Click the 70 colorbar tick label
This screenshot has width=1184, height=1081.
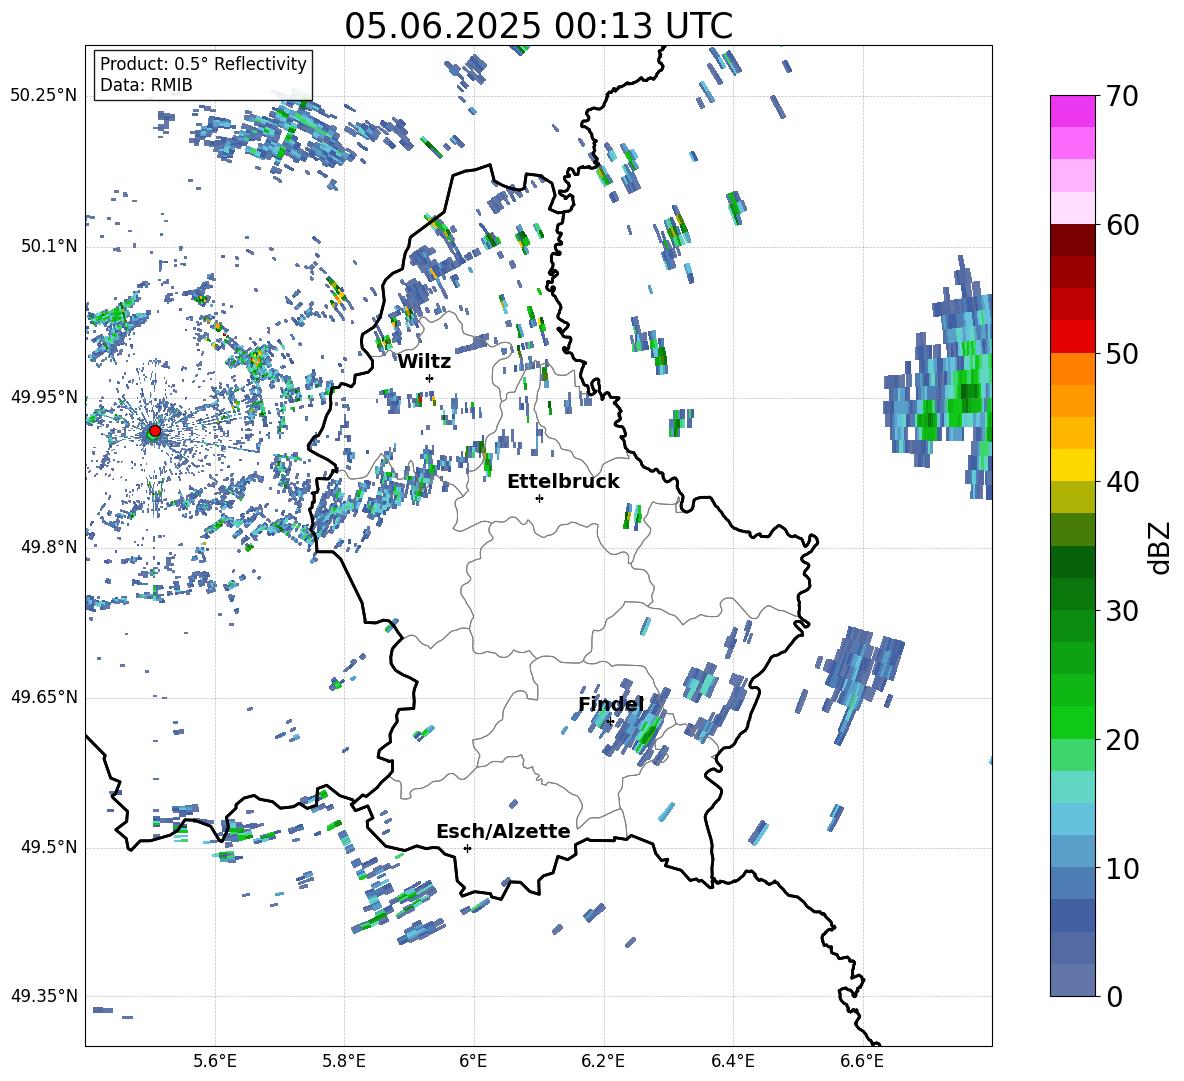[x=1122, y=97]
